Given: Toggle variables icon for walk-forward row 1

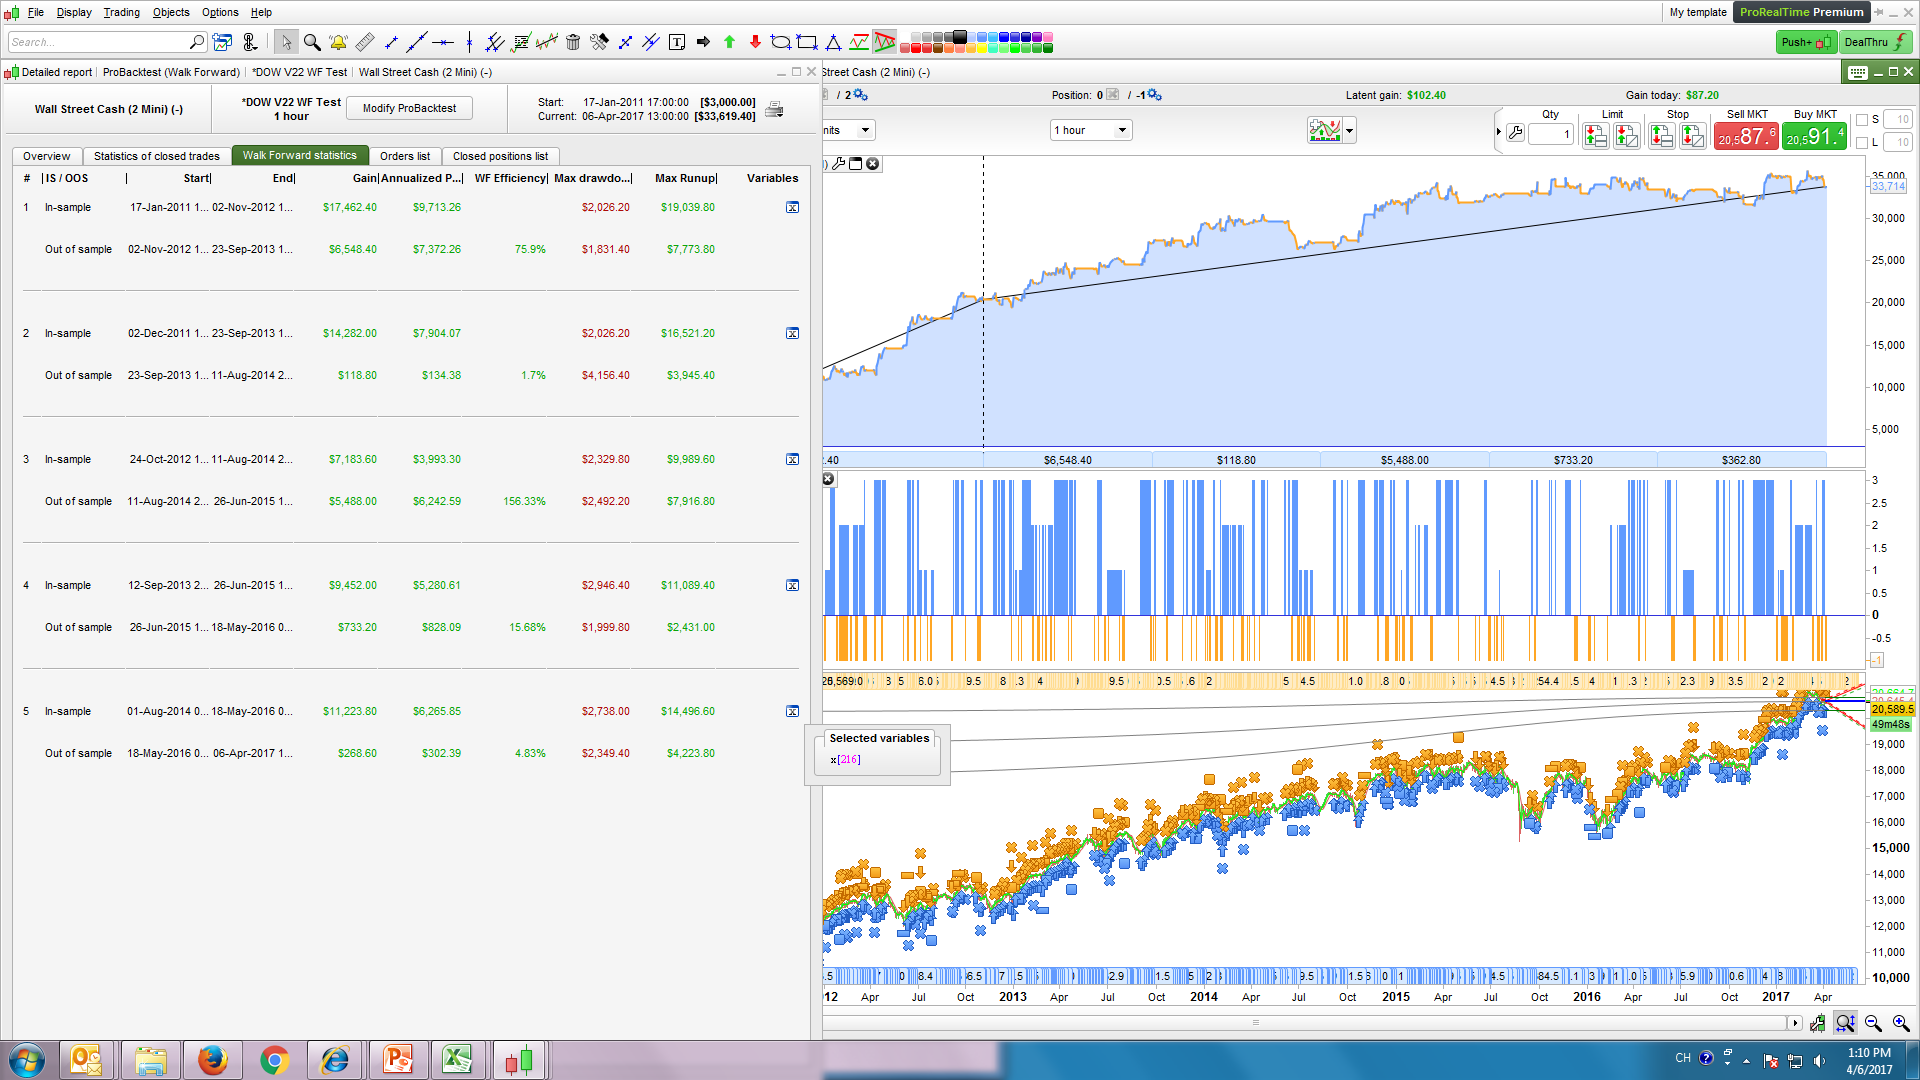Looking at the screenshot, I should pyautogui.click(x=792, y=208).
